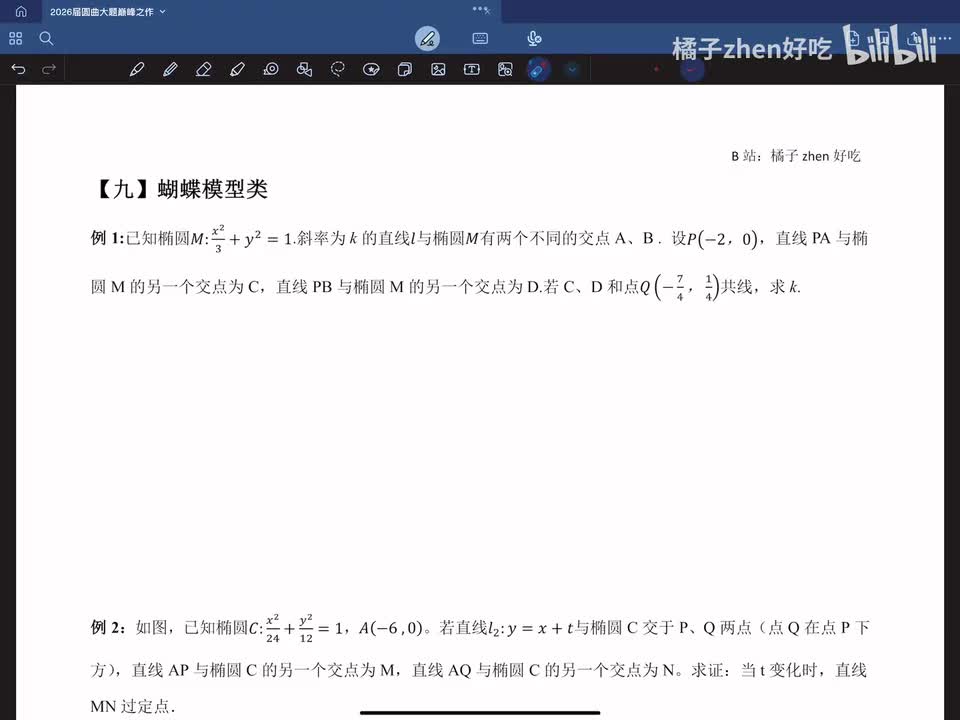Image resolution: width=960 pixels, height=720 pixels.
Task: Activate the Laser pointer tool
Action: click(538, 70)
